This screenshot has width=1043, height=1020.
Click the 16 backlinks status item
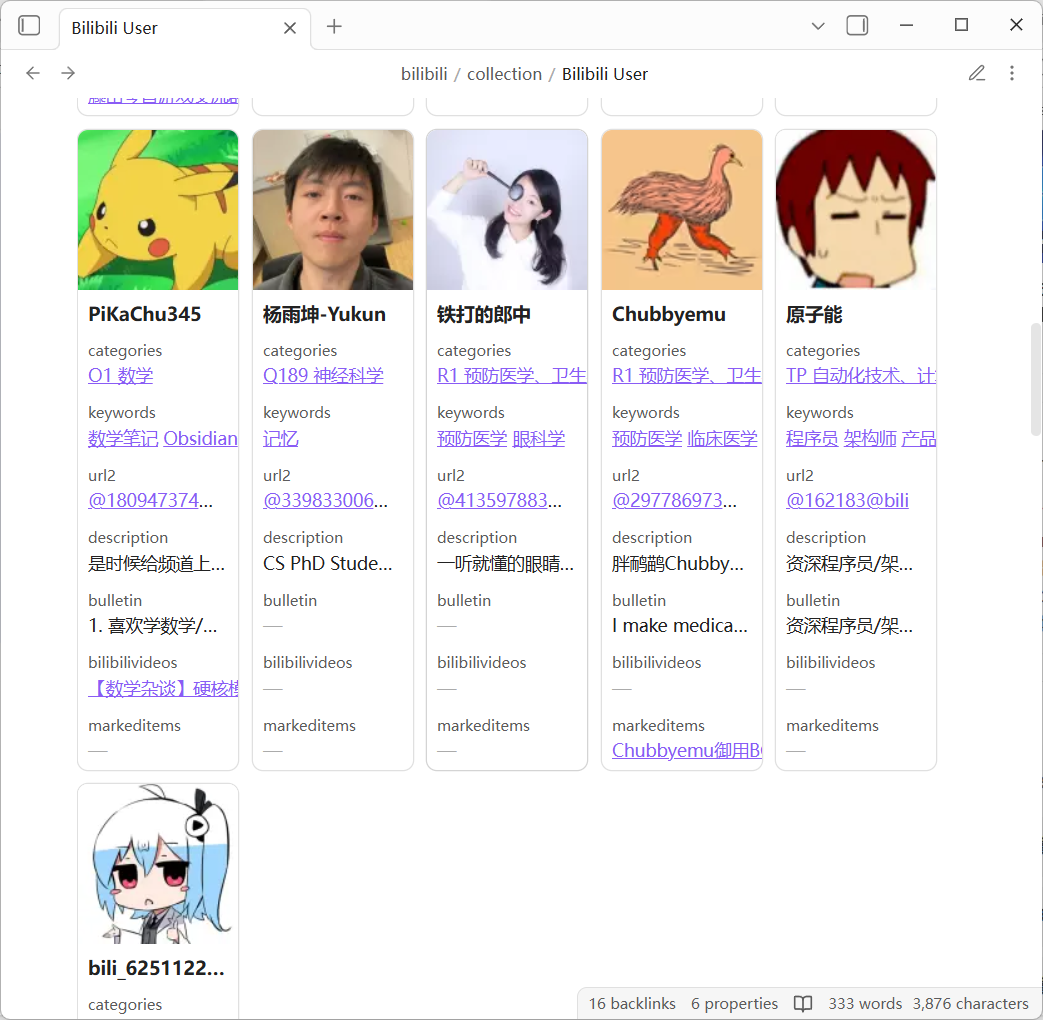632,1003
